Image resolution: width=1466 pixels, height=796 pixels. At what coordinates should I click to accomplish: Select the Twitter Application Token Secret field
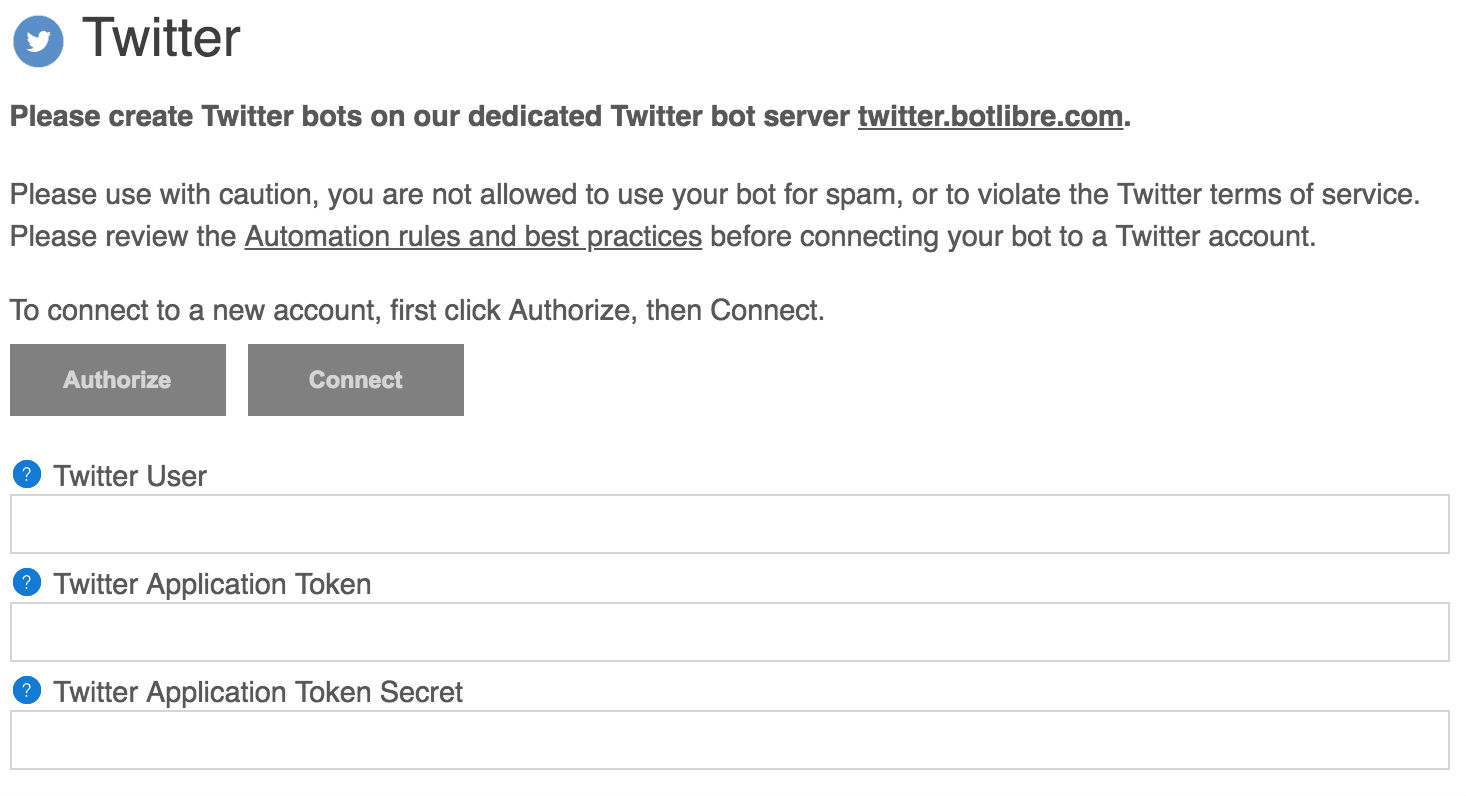[729, 740]
